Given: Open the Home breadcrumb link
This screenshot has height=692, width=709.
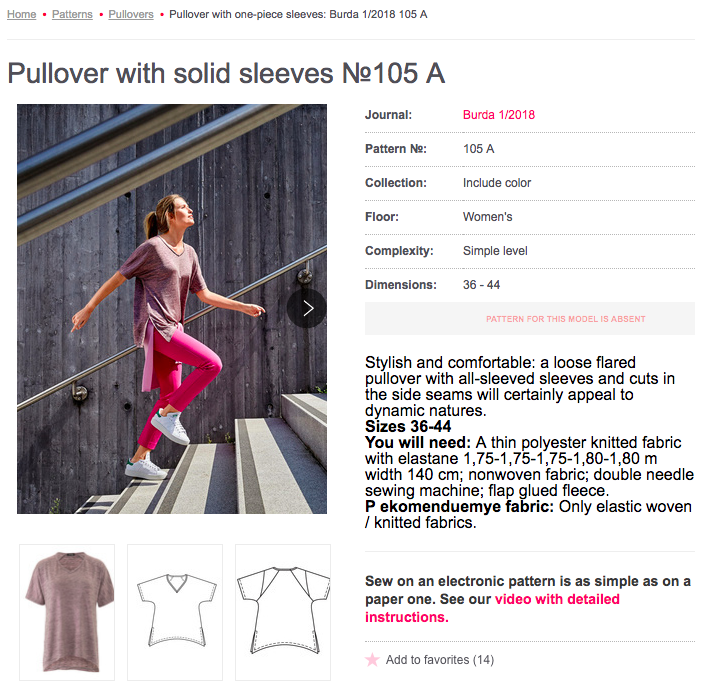Looking at the screenshot, I should [x=22, y=15].
